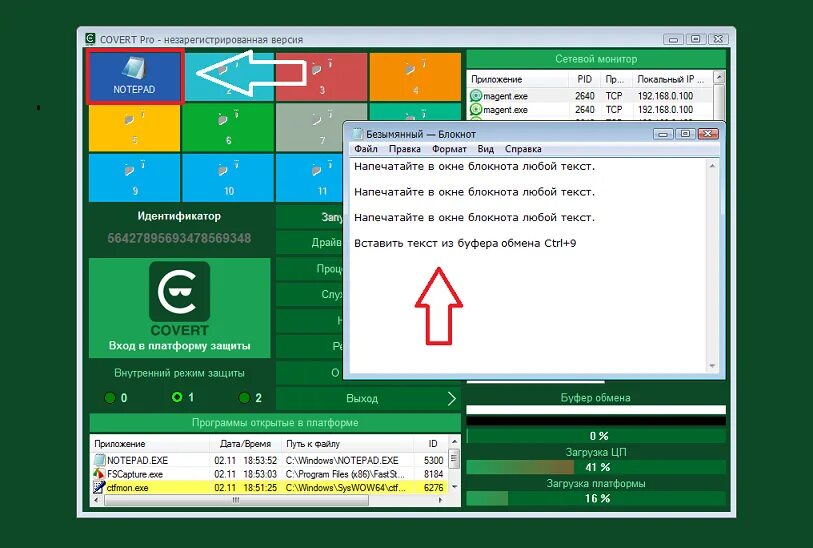
Task: Select yellow tile number 5
Action: [135, 127]
